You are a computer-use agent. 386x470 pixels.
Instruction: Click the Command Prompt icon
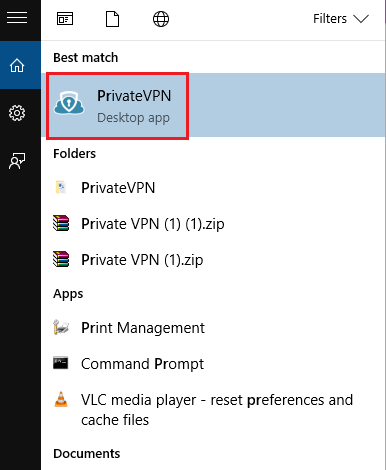61,363
